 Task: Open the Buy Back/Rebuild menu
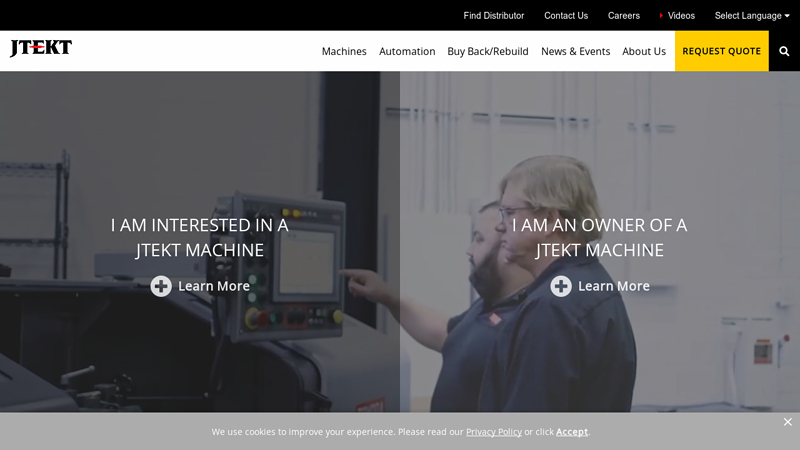coord(488,51)
